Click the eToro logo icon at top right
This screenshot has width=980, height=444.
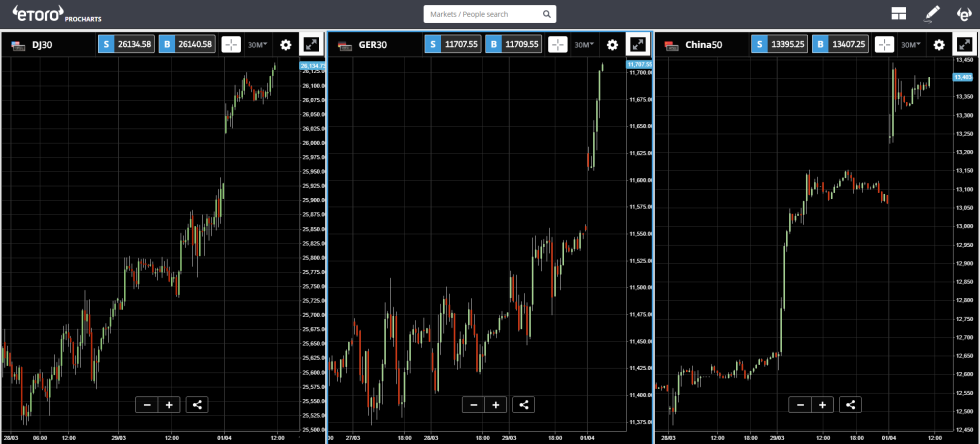tap(963, 14)
